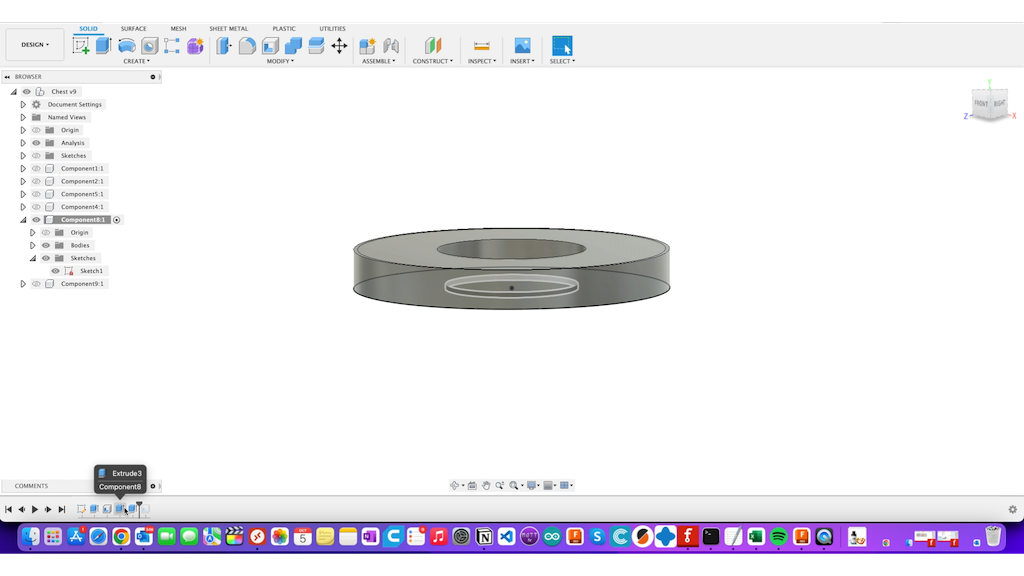Expand the Bodies folder in Component8

(x=33, y=246)
